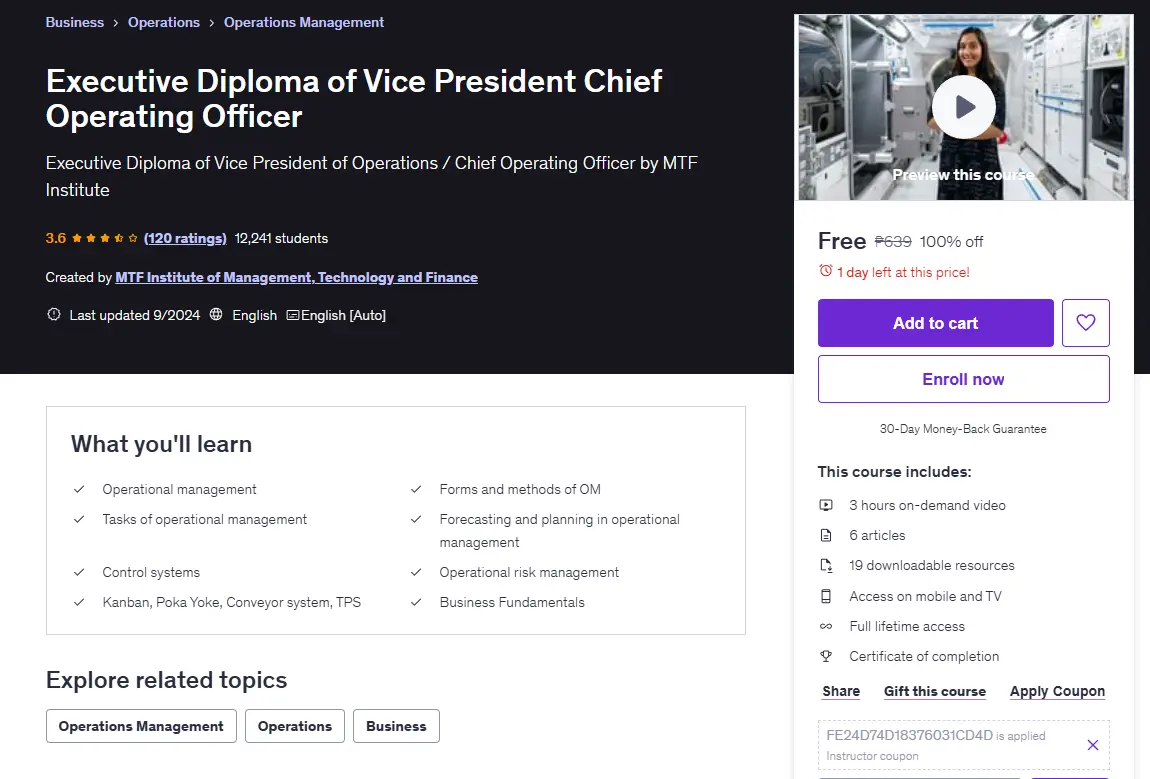Play the course preview video
The width and height of the screenshot is (1150, 779).
[x=964, y=107]
